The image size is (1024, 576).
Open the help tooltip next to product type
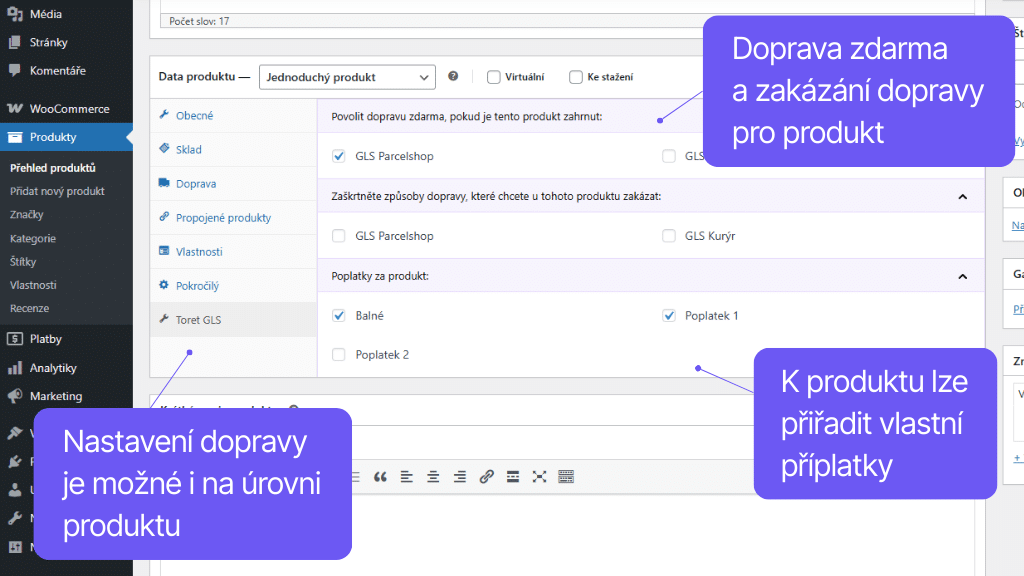(453, 76)
